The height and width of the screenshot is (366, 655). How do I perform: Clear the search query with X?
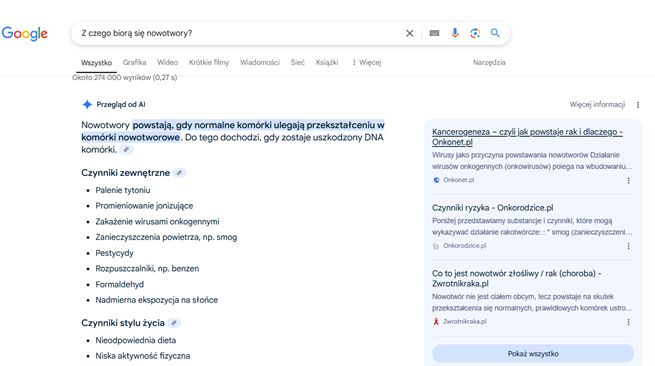click(409, 33)
